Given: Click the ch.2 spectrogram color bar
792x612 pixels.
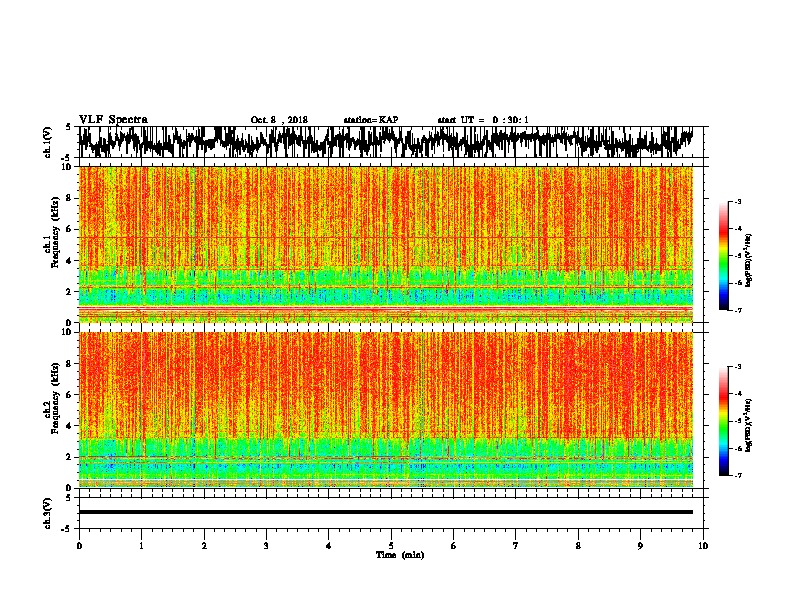Looking at the screenshot, I should [x=723, y=421].
